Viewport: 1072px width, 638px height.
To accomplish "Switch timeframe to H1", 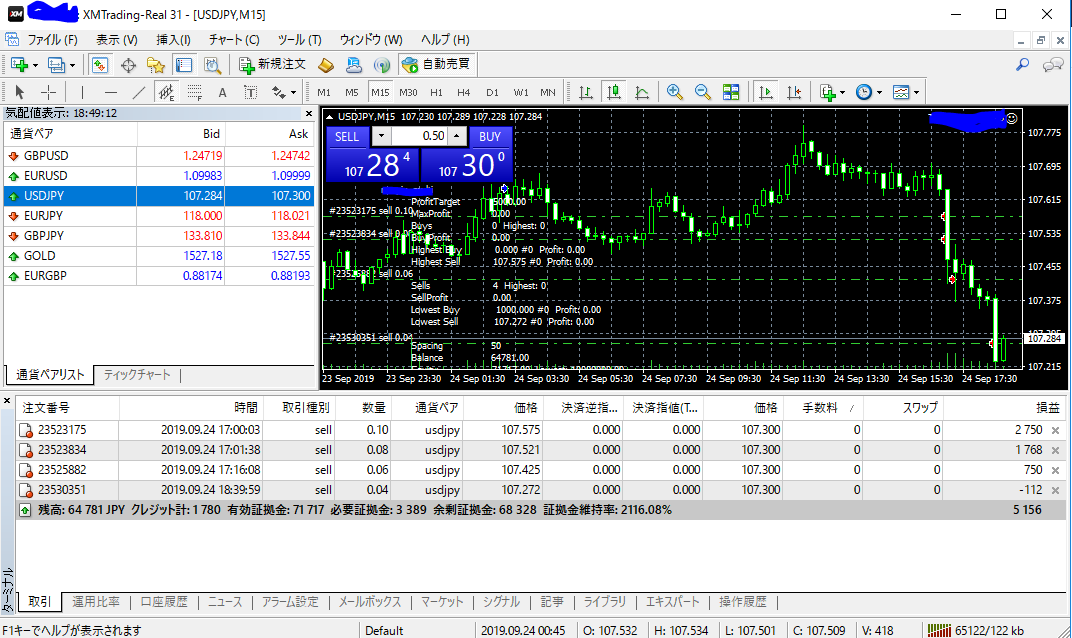I will pos(436,92).
